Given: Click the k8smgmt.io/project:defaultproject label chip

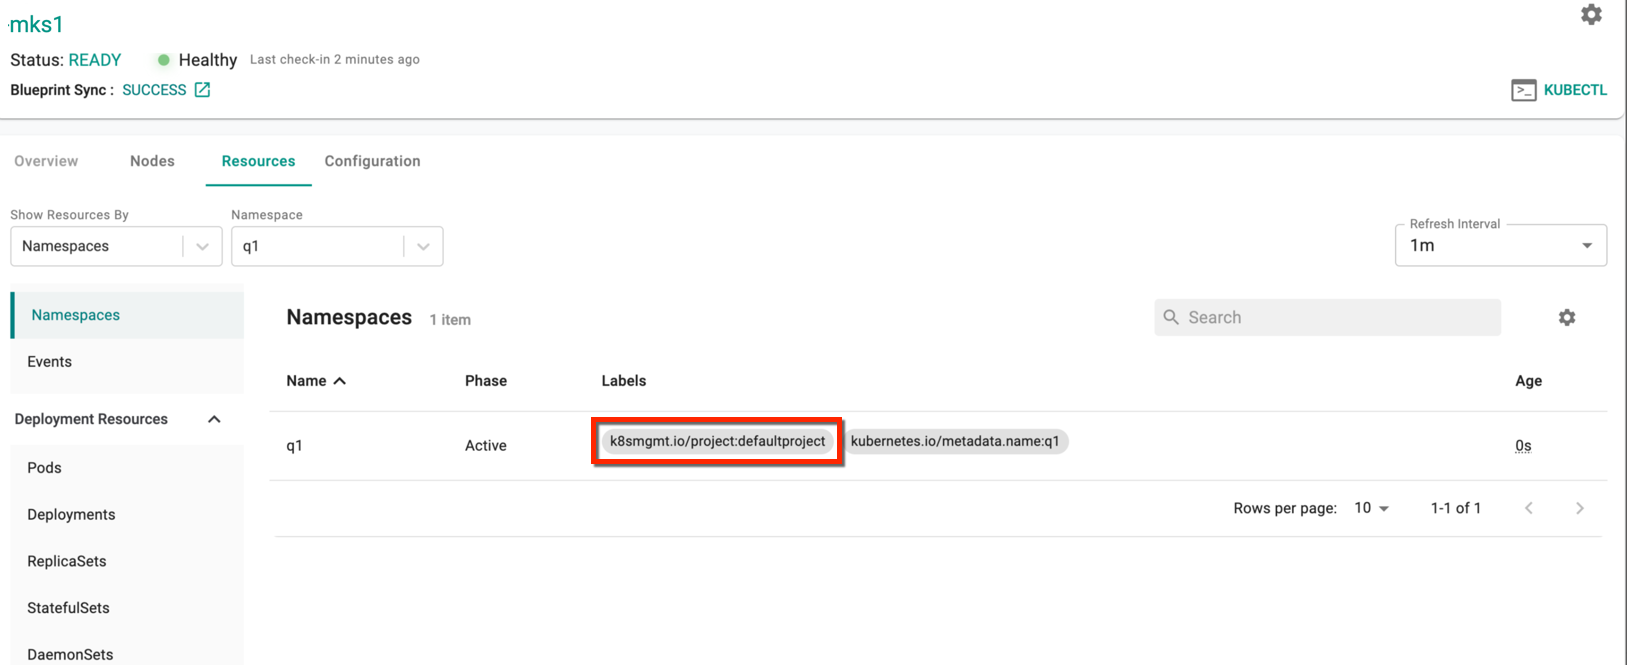Looking at the screenshot, I should pyautogui.click(x=718, y=441).
